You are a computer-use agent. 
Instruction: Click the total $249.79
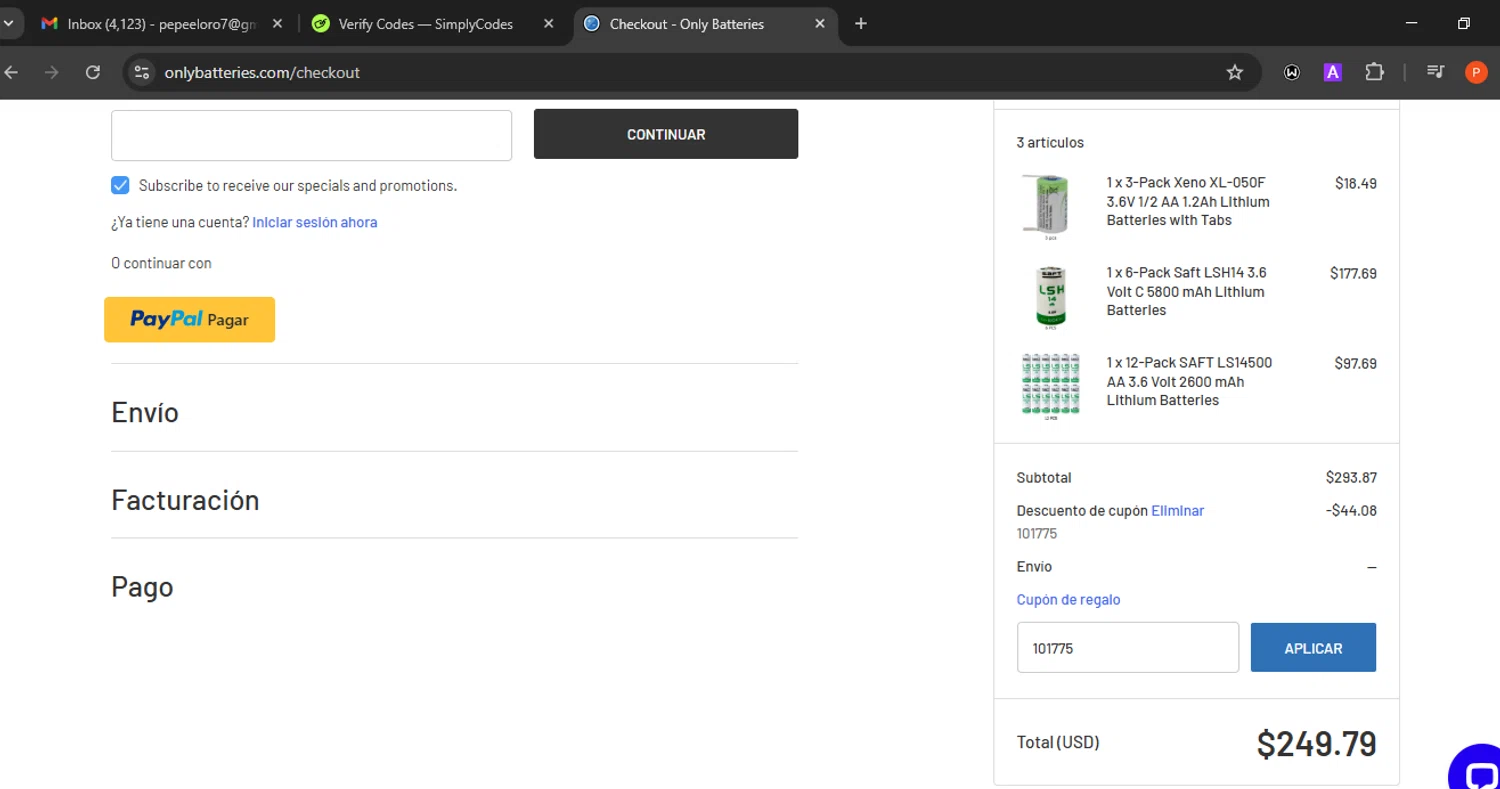[x=1317, y=744]
